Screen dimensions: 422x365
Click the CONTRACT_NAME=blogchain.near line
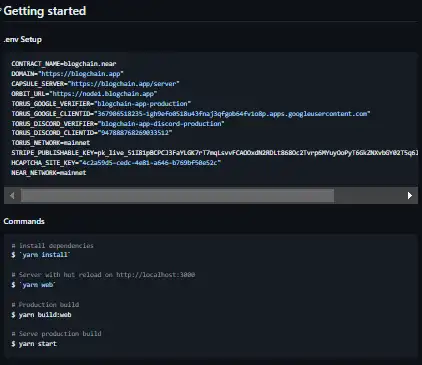pyautogui.click(x=64, y=64)
